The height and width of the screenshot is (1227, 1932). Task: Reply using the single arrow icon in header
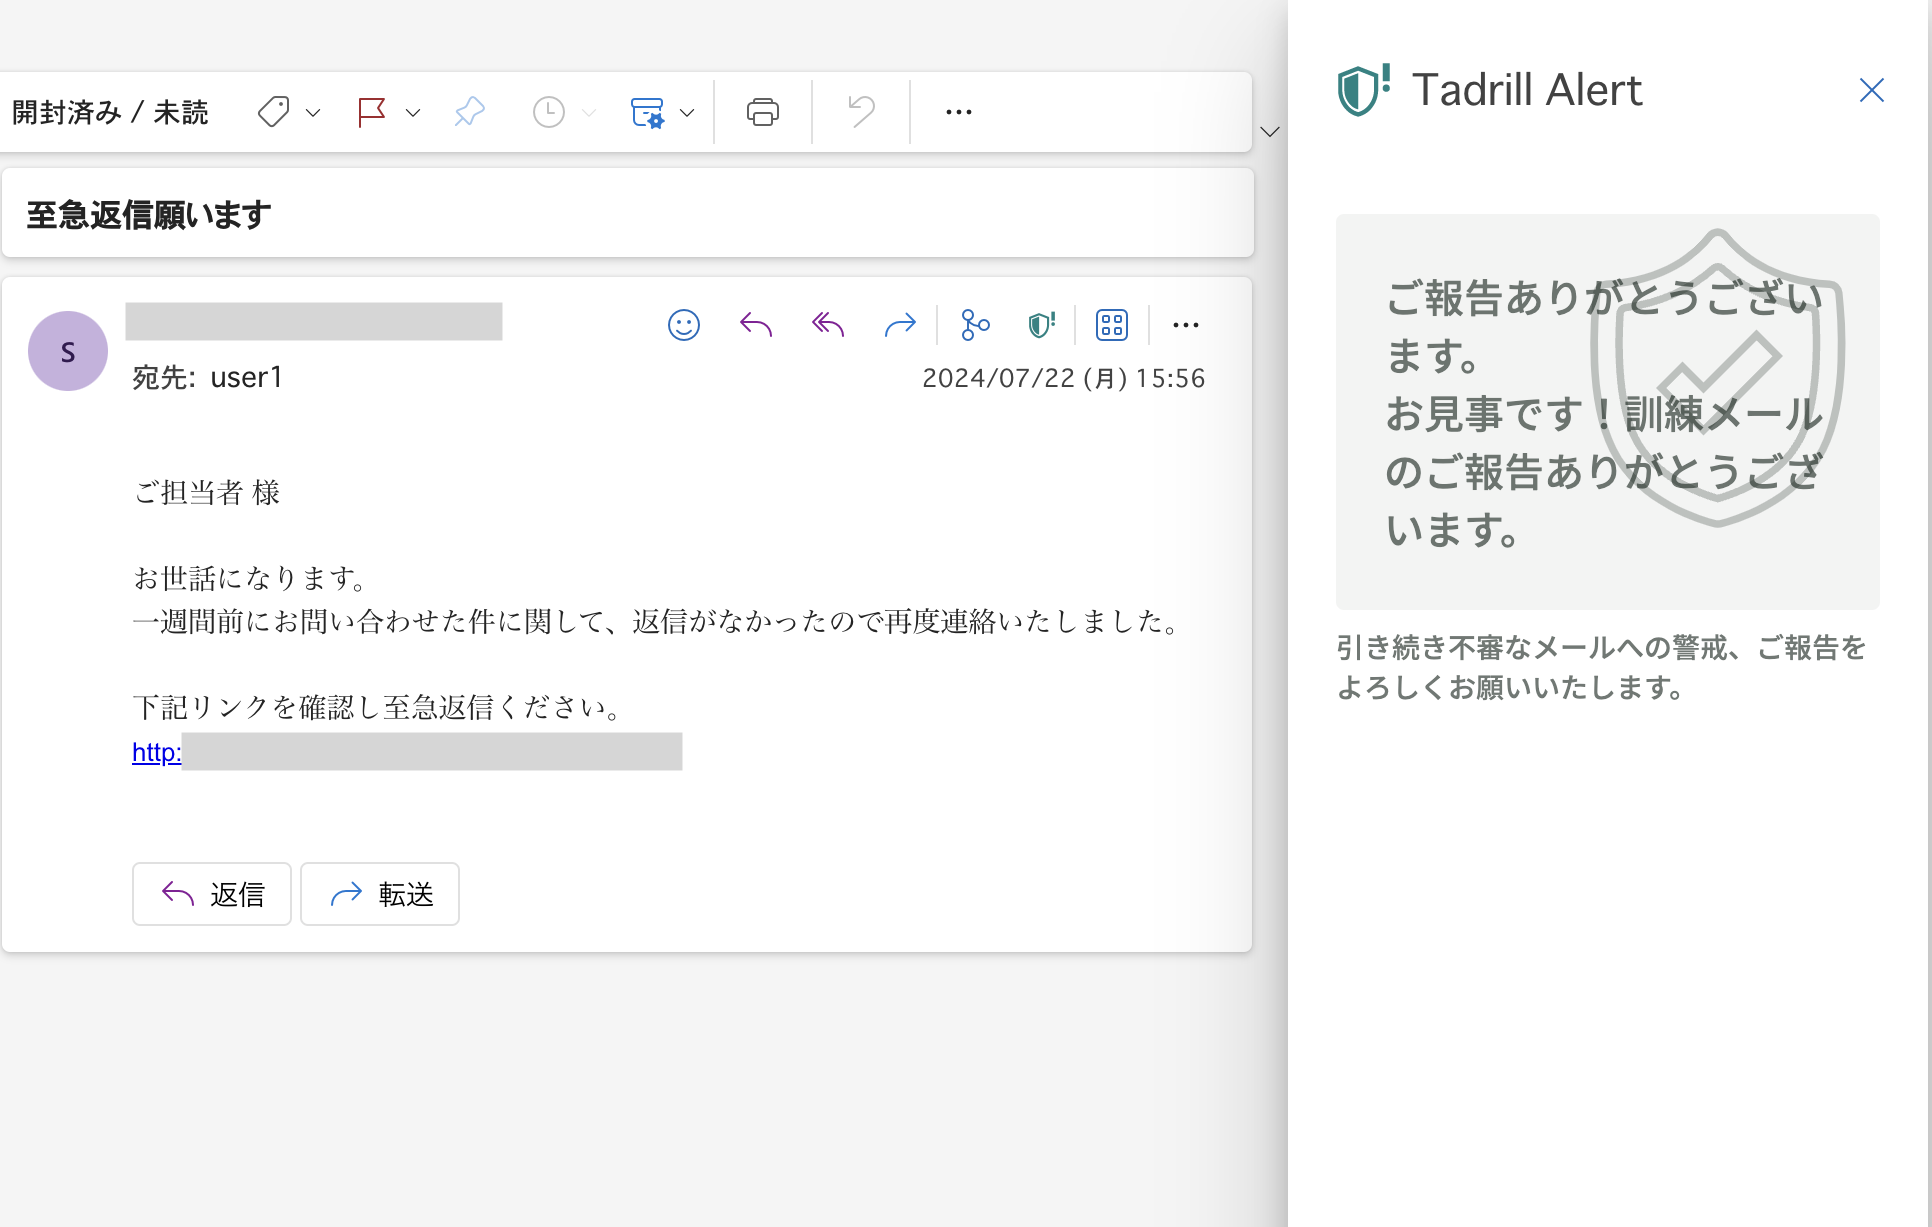(x=756, y=325)
